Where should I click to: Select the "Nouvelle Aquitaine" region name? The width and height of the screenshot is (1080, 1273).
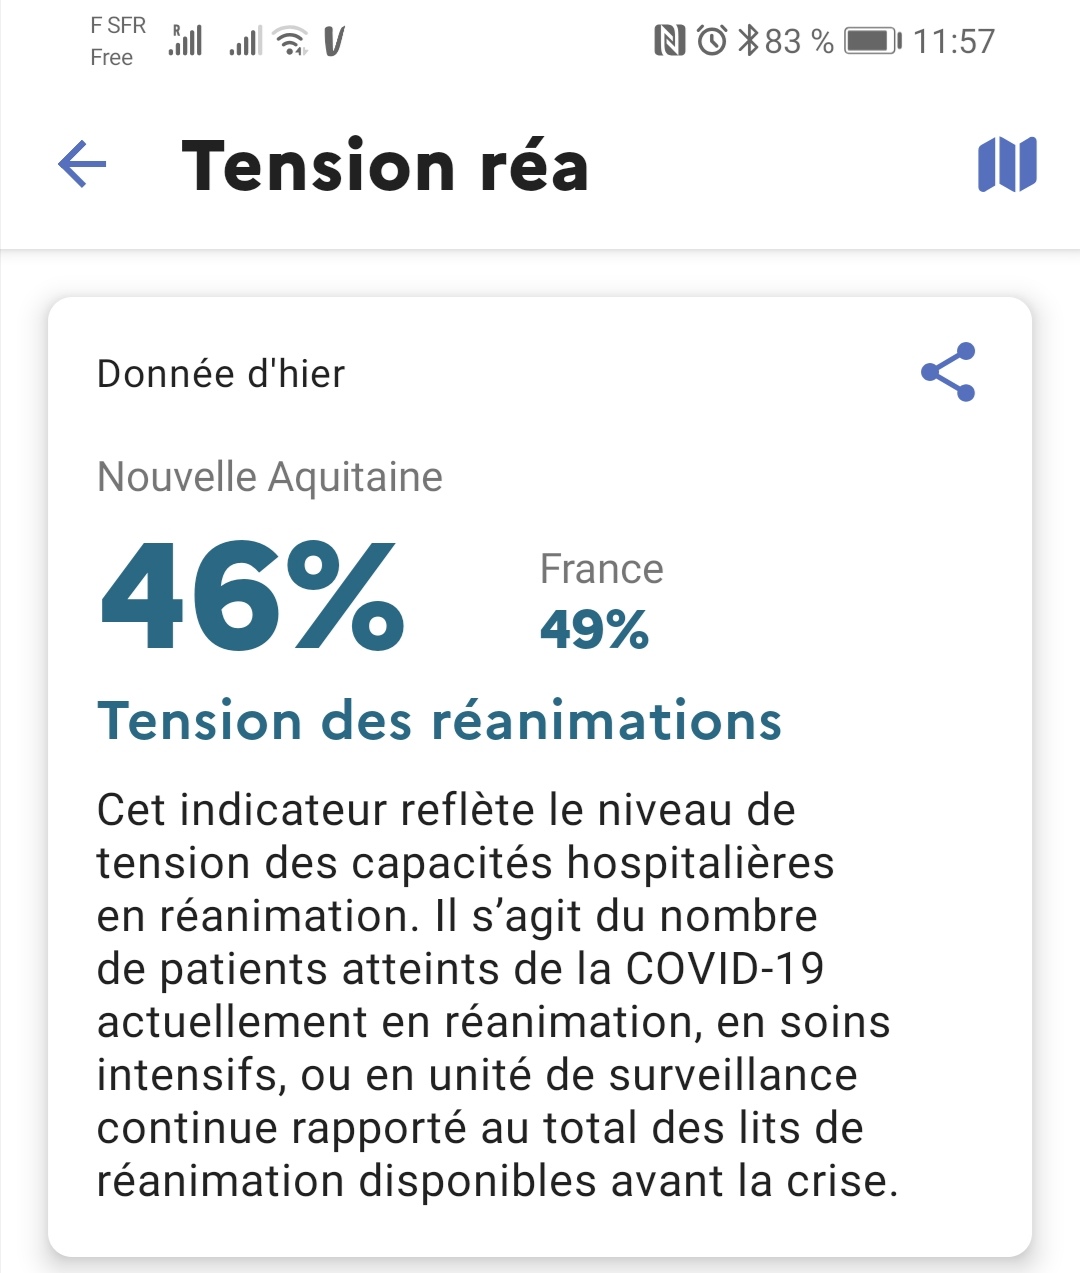[x=270, y=477]
